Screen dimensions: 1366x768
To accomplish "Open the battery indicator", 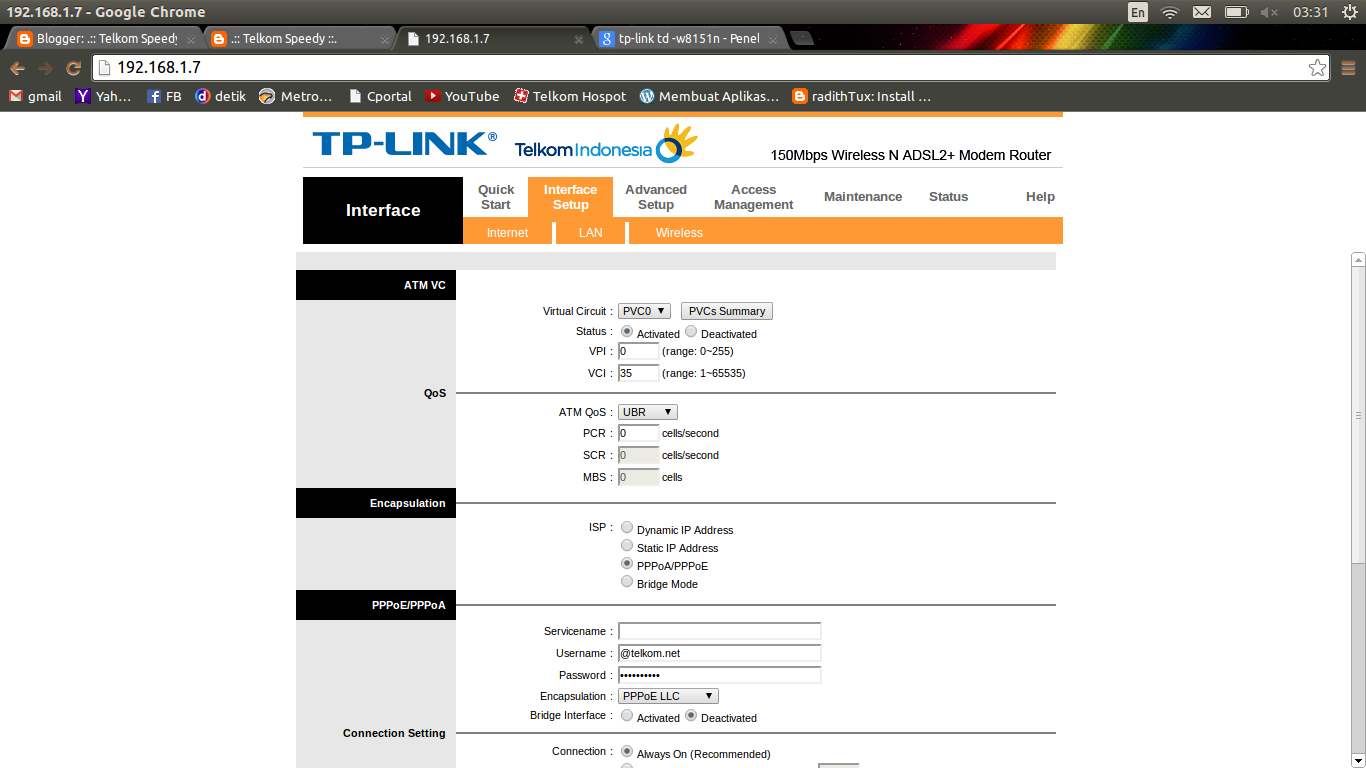I will coord(1236,12).
